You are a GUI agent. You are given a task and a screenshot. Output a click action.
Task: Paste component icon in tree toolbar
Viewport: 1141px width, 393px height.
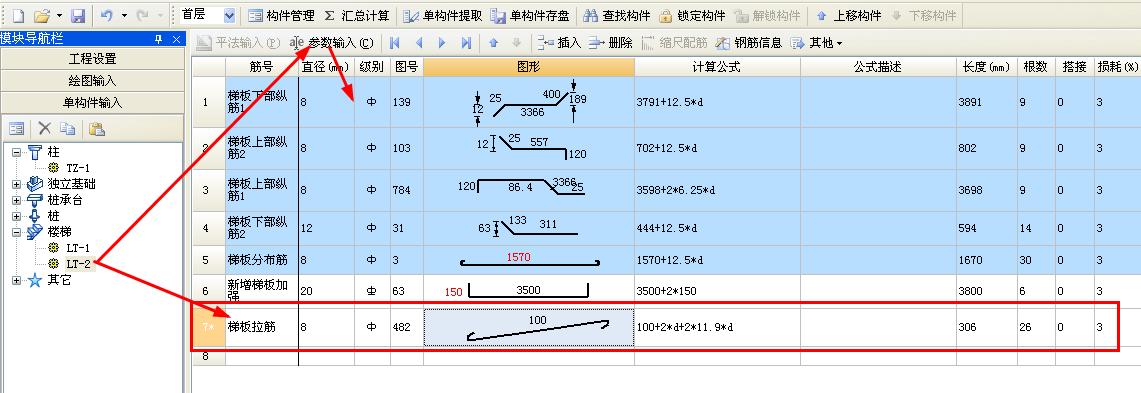point(97,129)
